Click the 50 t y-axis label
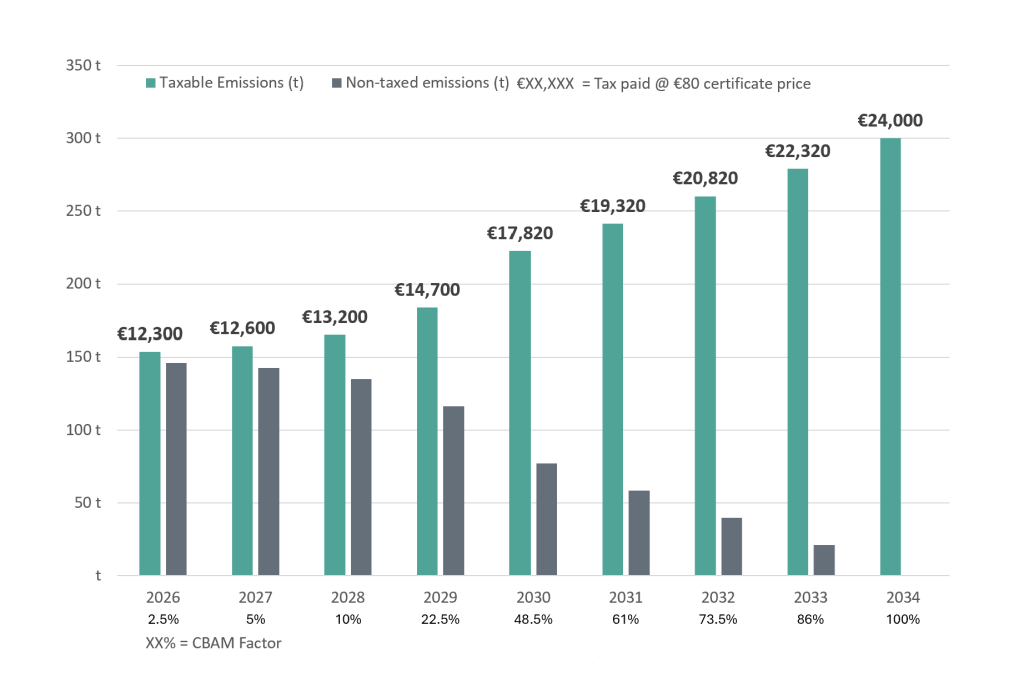1024x676 pixels. [88, 503]
